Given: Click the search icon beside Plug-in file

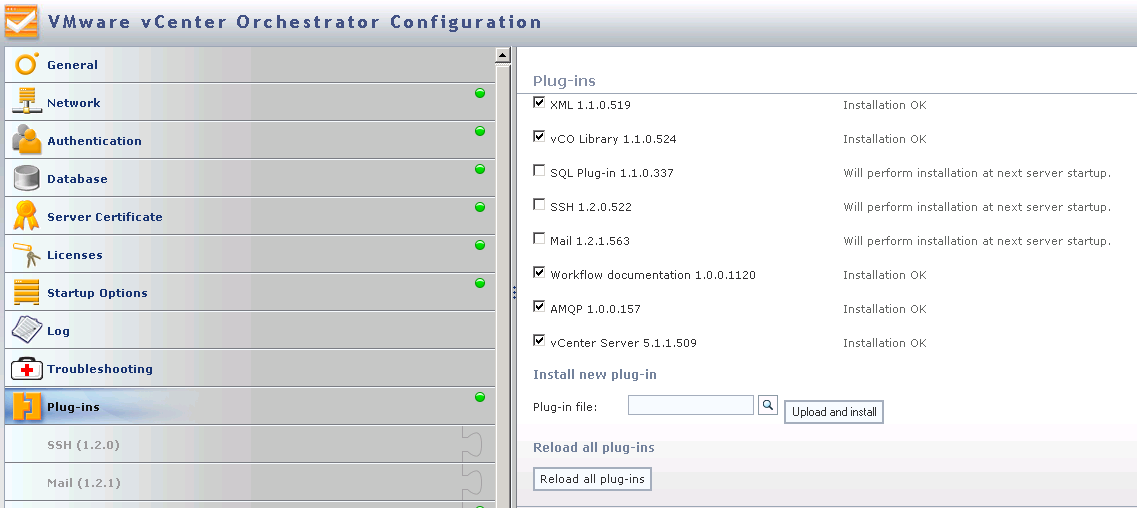Looking at the screenshot, I should point(768,405).
